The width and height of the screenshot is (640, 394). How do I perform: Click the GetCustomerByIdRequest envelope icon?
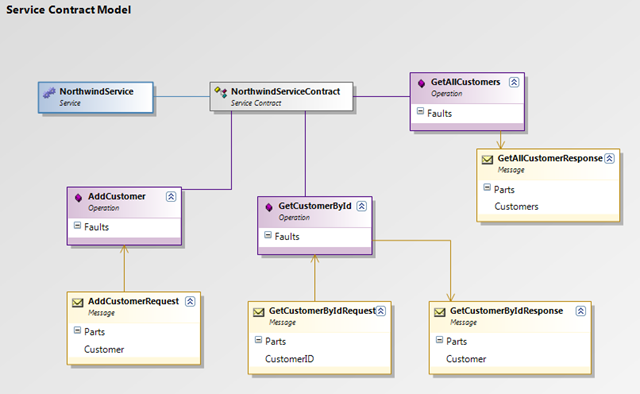pos(259,312)
